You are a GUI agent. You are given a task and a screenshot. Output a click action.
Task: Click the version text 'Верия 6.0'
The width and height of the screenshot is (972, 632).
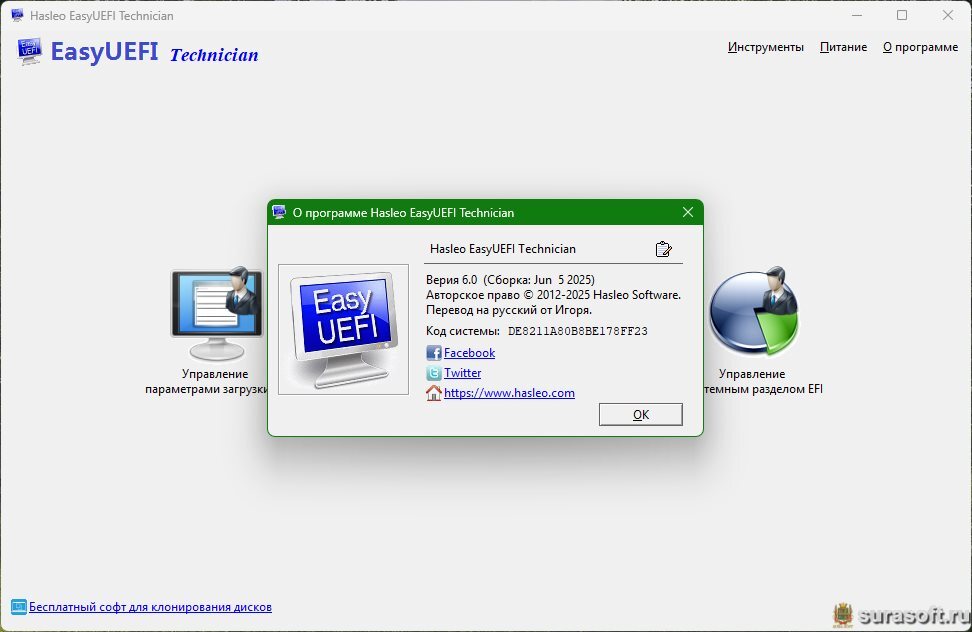[x=452, y=280]
